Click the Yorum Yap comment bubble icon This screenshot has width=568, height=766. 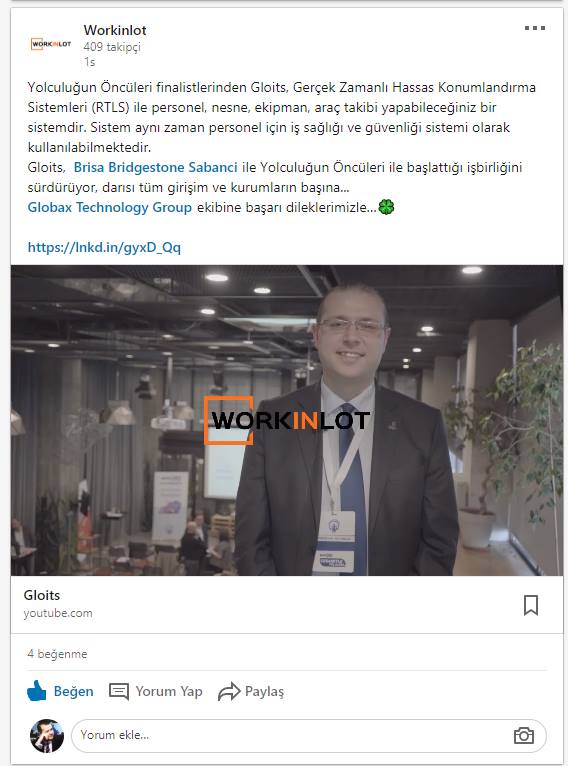click(119, 692)
